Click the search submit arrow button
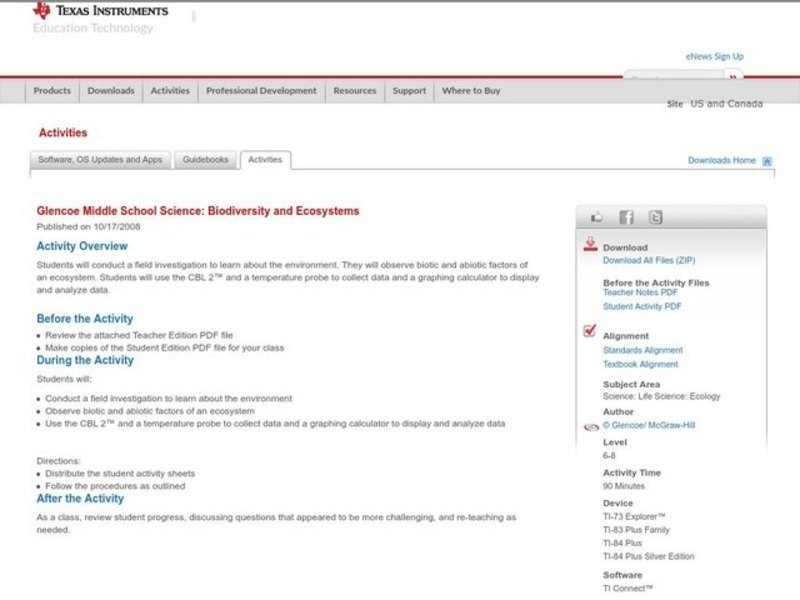The width and height of the screenshot is (800, 600). tap(733, 77)
